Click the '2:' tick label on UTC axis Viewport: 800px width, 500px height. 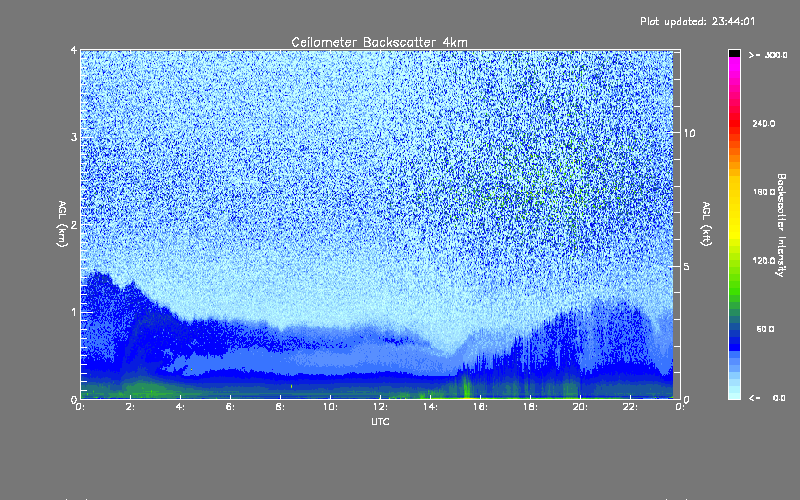130,407
